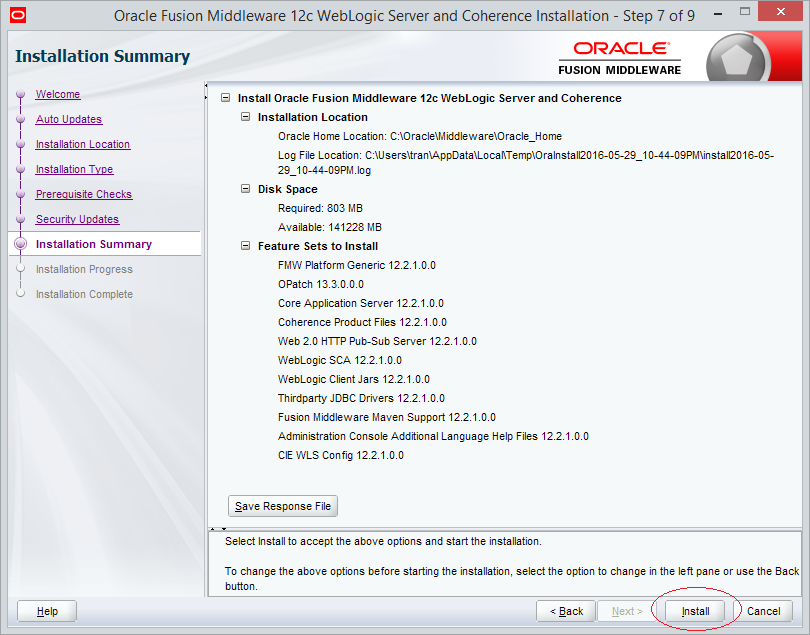Collapse the Feature Sets to Install section
Viewport: 810px width, 635px height.
click(245, 246)
